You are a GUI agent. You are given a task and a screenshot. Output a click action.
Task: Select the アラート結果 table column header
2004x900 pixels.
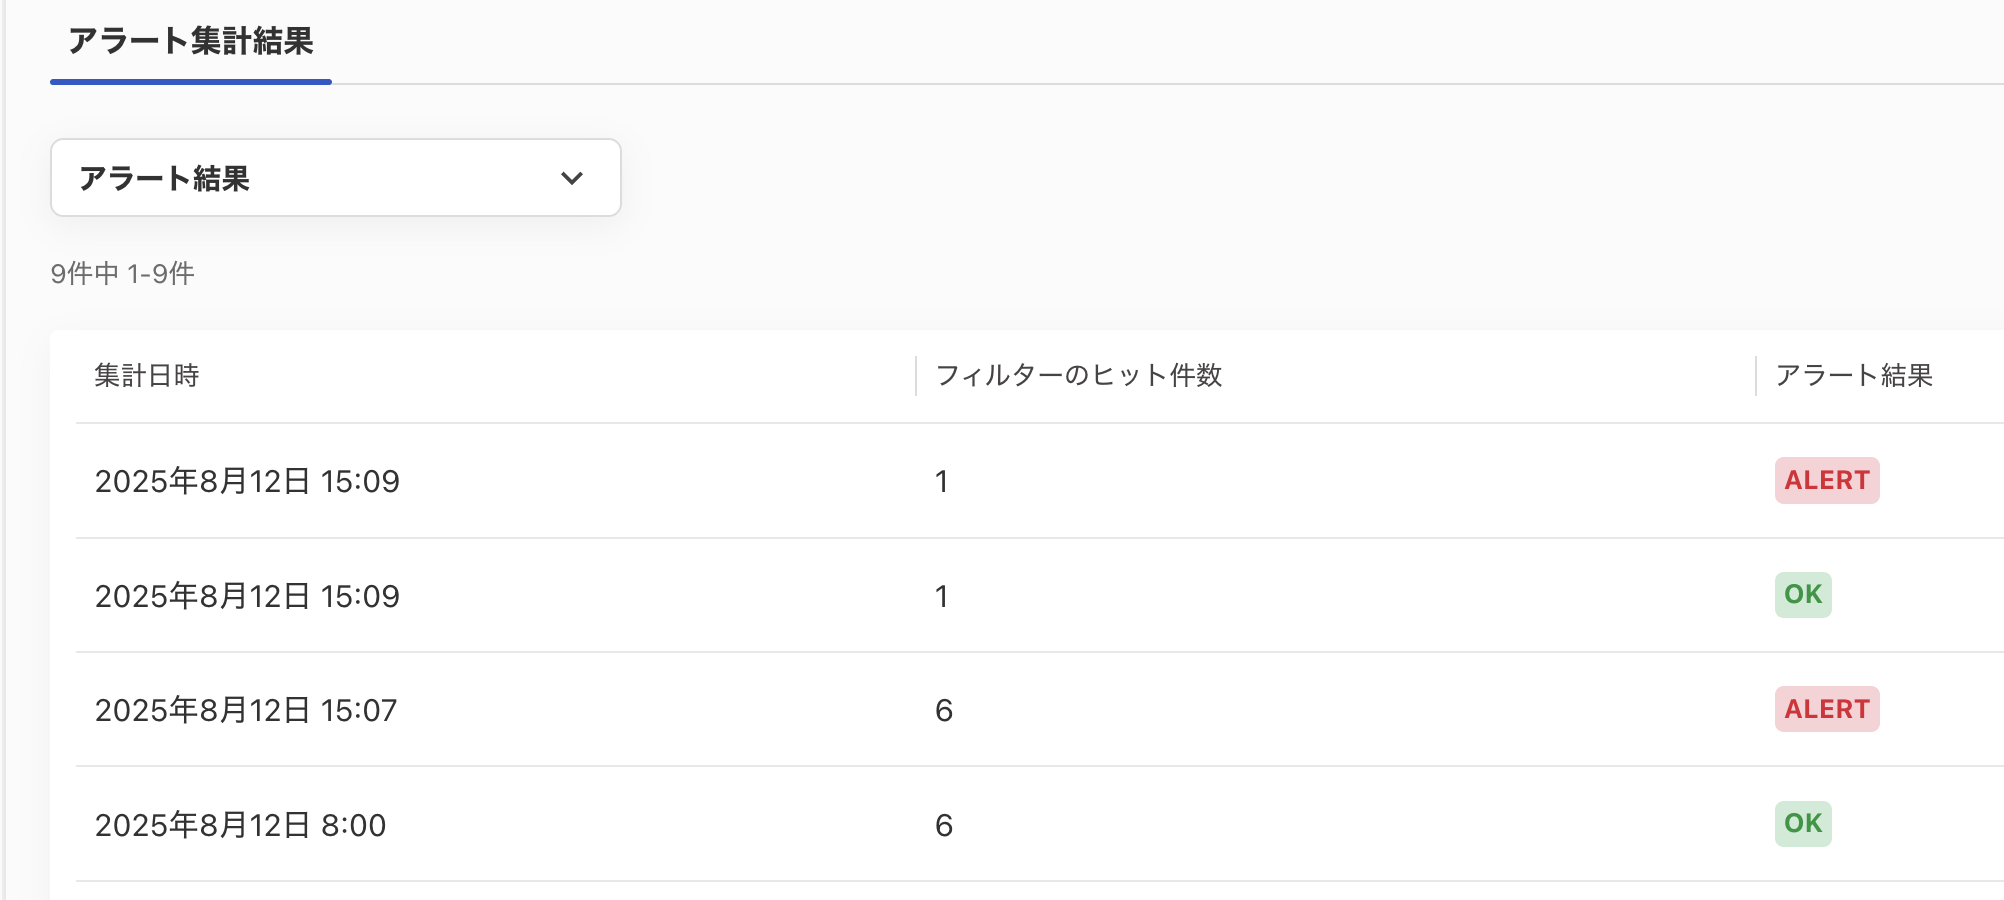point(1853,375)
